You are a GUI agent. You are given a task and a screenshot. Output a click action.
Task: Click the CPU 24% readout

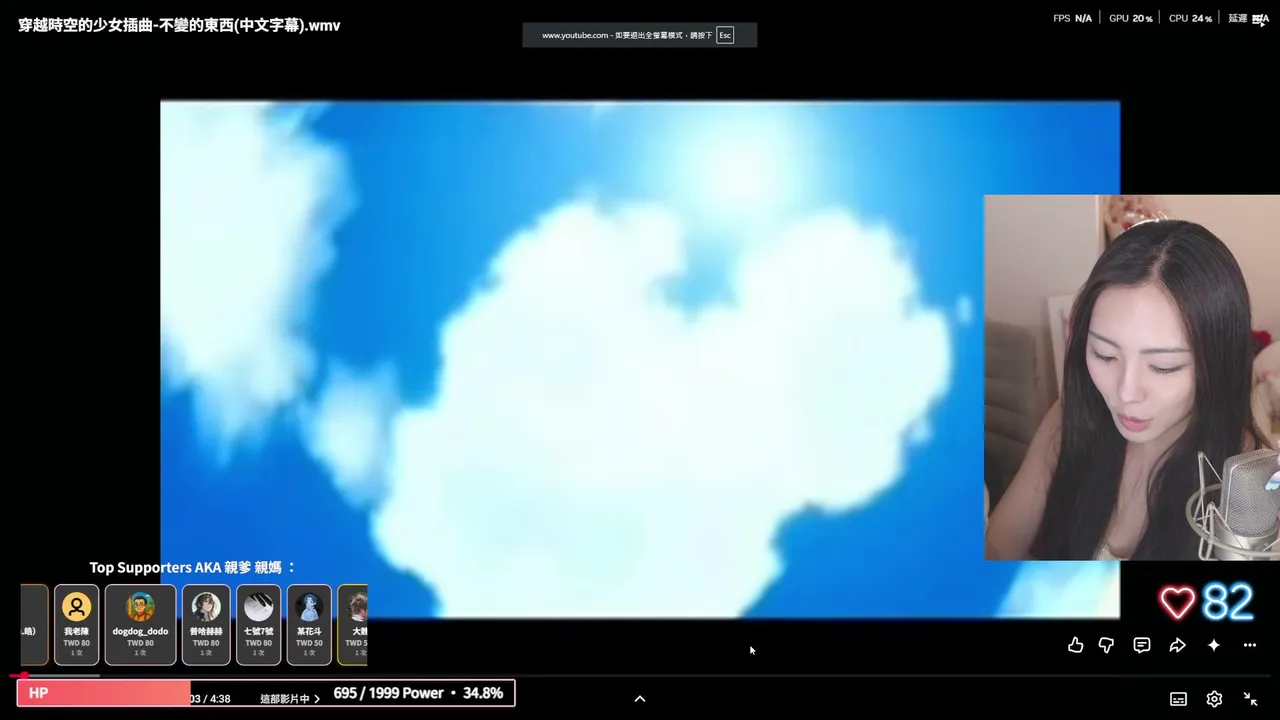click(1190, 18)
